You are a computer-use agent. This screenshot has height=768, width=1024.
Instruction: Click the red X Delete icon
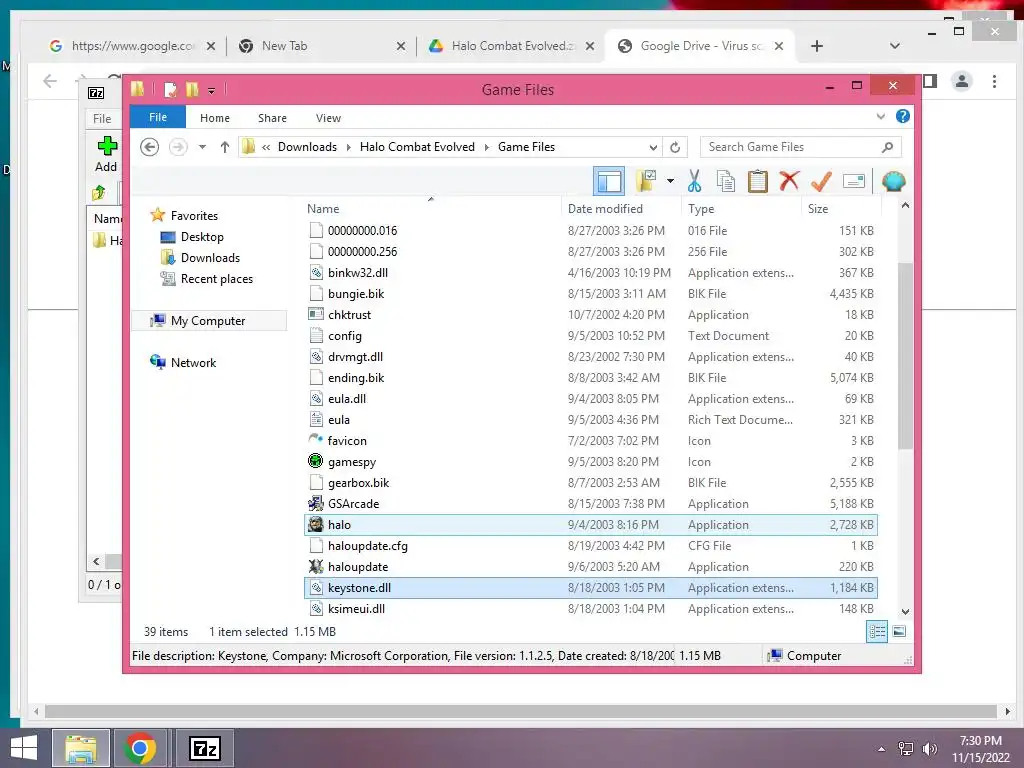789,181
